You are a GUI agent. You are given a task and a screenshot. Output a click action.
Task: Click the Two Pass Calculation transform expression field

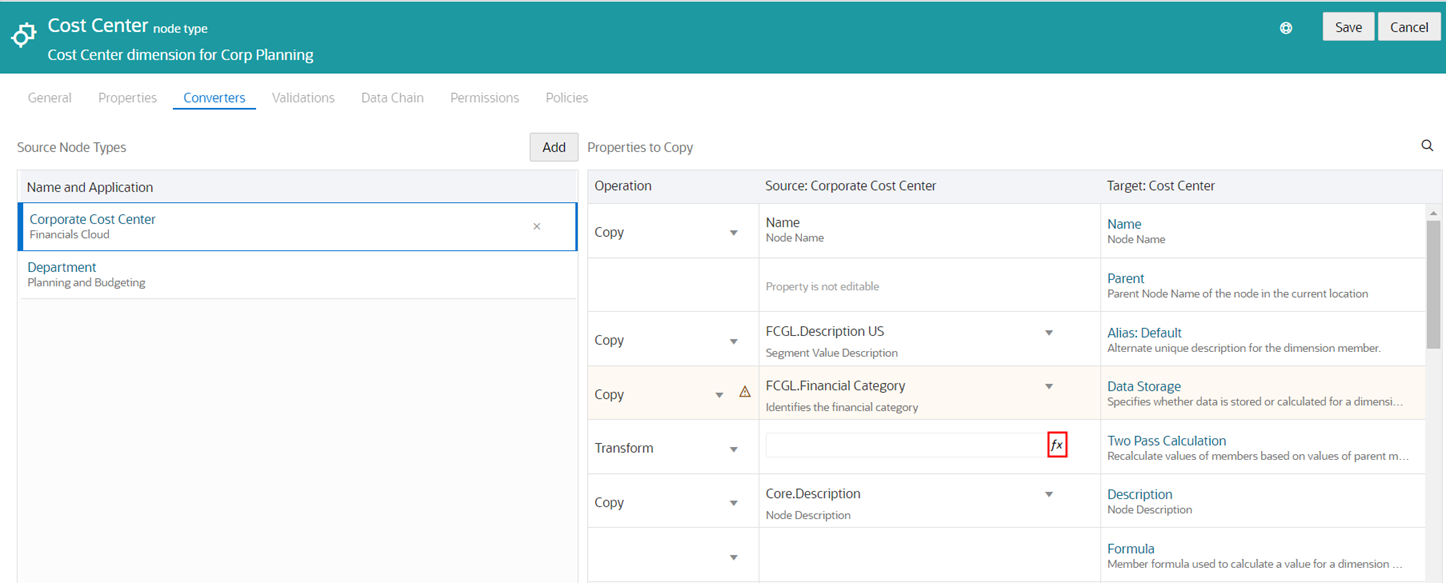906,445
